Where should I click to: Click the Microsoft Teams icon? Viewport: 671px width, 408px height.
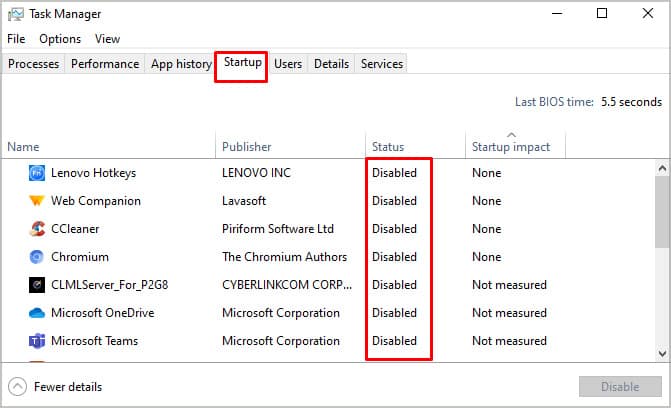click(37, 341)
